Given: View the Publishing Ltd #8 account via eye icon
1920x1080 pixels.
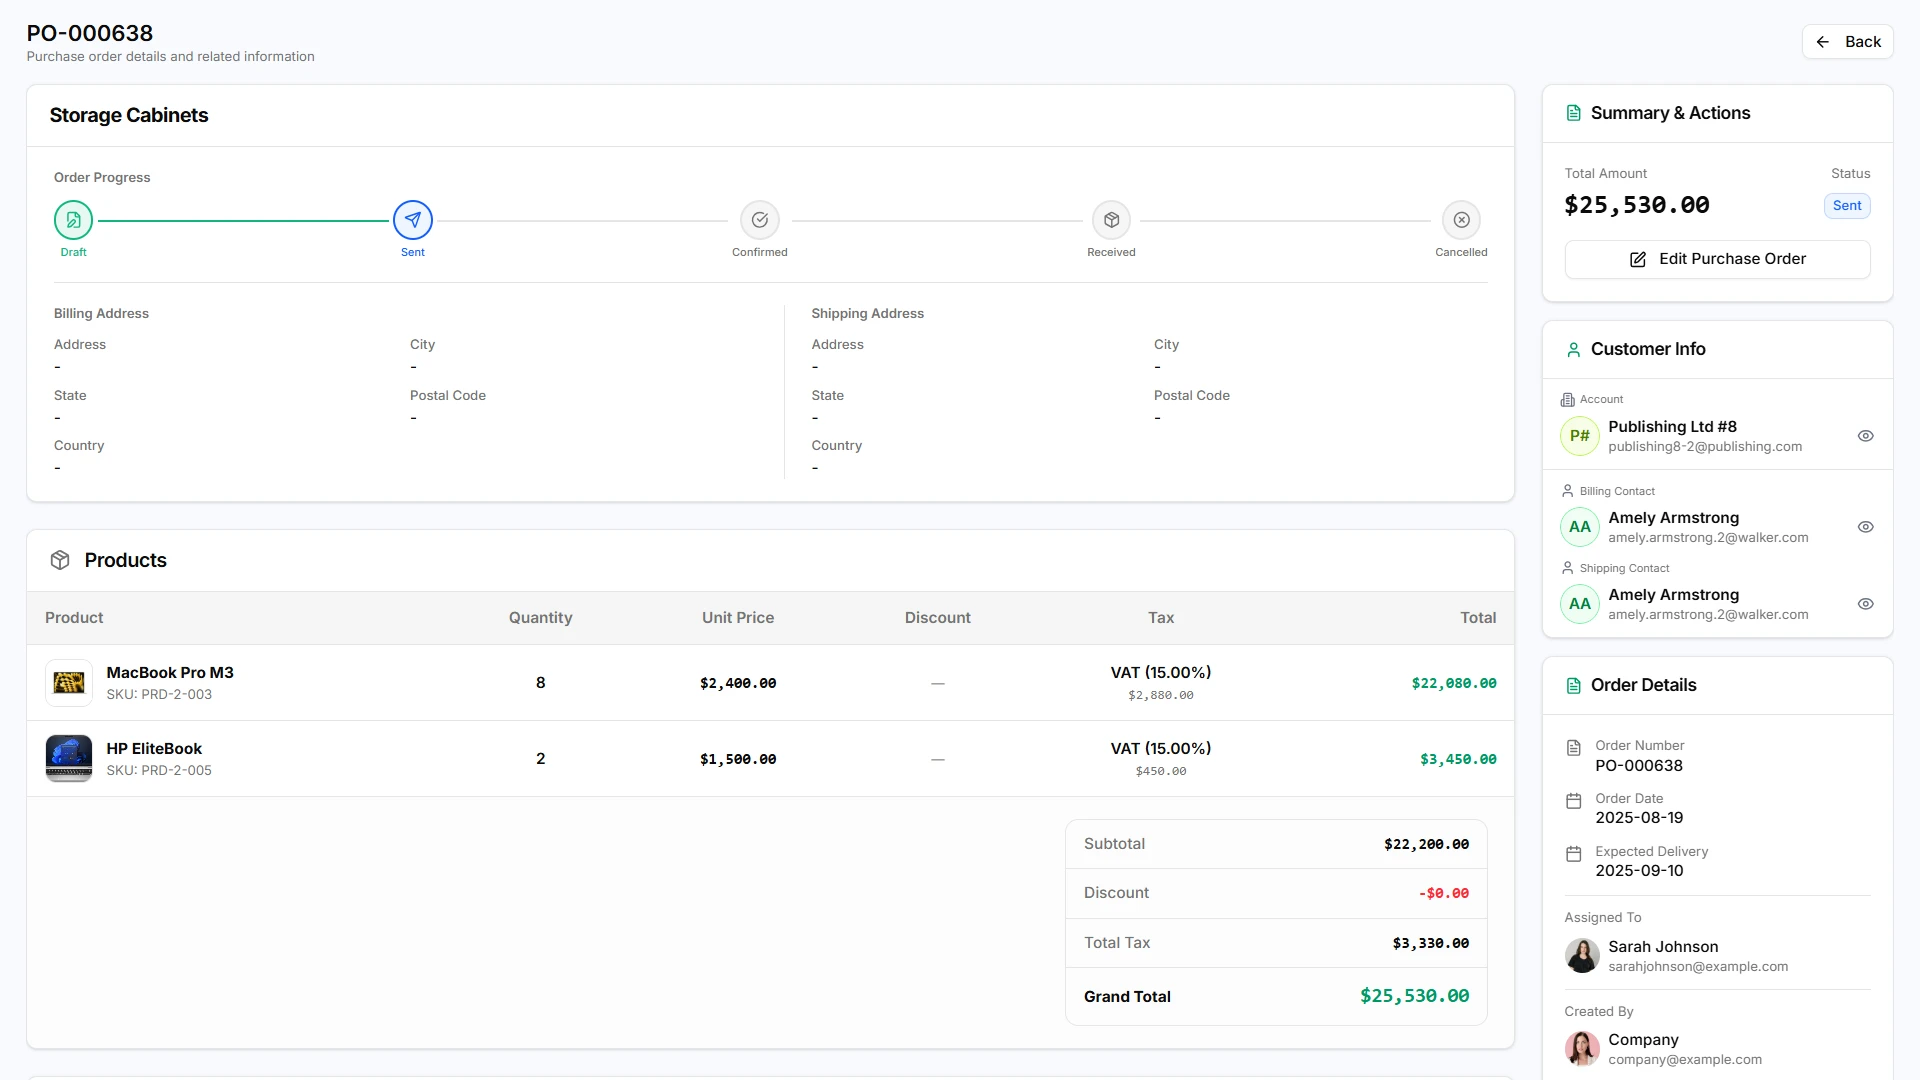Looking at the screenshot, I should 1865,436.
